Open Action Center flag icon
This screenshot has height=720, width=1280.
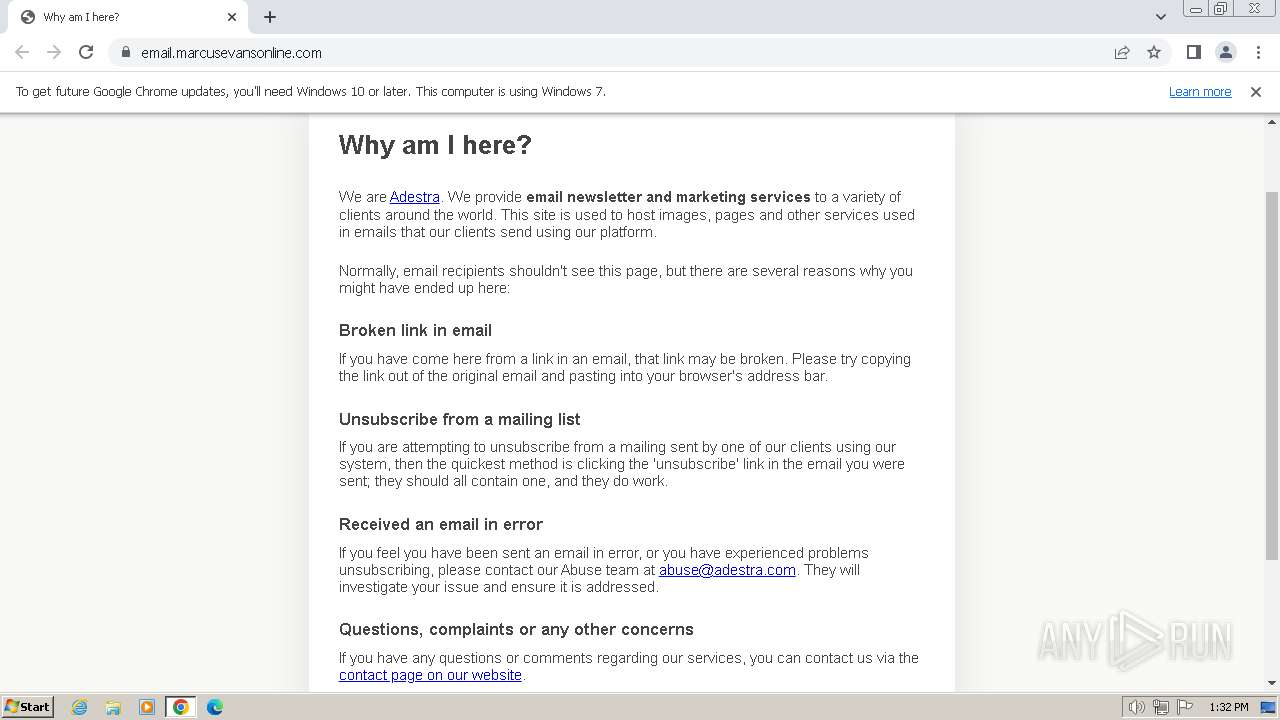(x=1185, y=707)
